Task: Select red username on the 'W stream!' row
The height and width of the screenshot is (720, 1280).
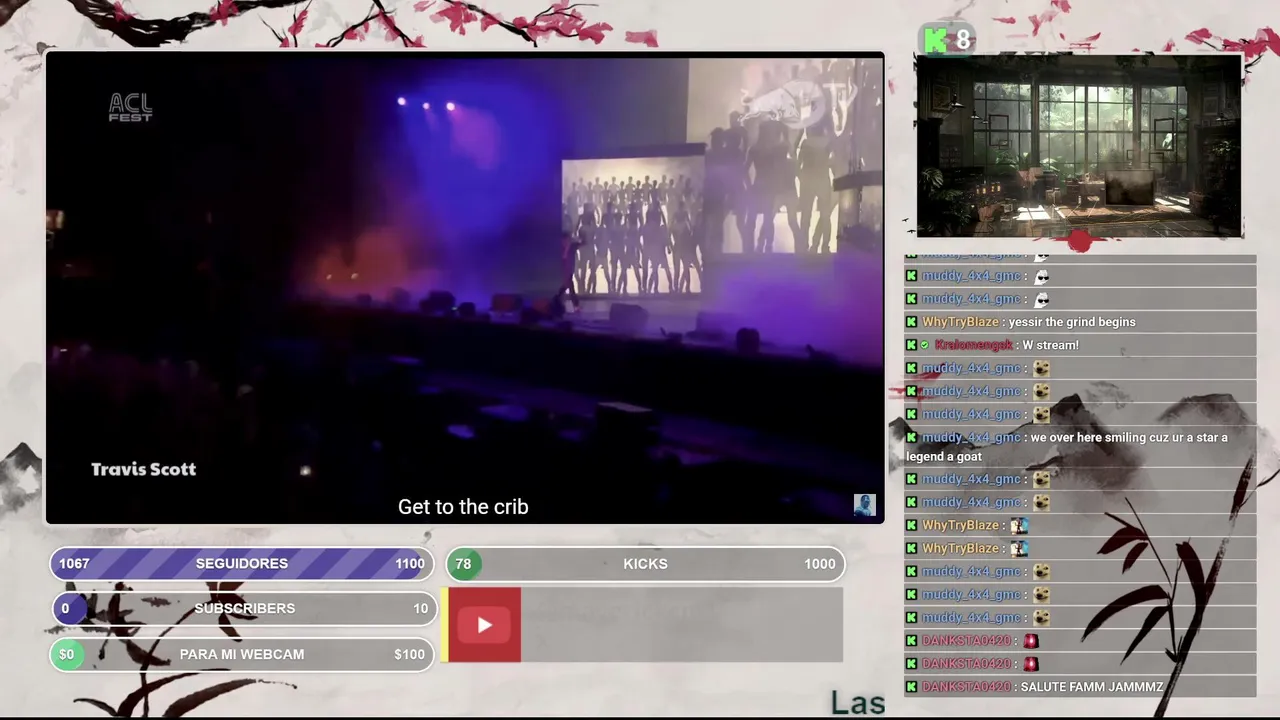Action: pos(973,345)
